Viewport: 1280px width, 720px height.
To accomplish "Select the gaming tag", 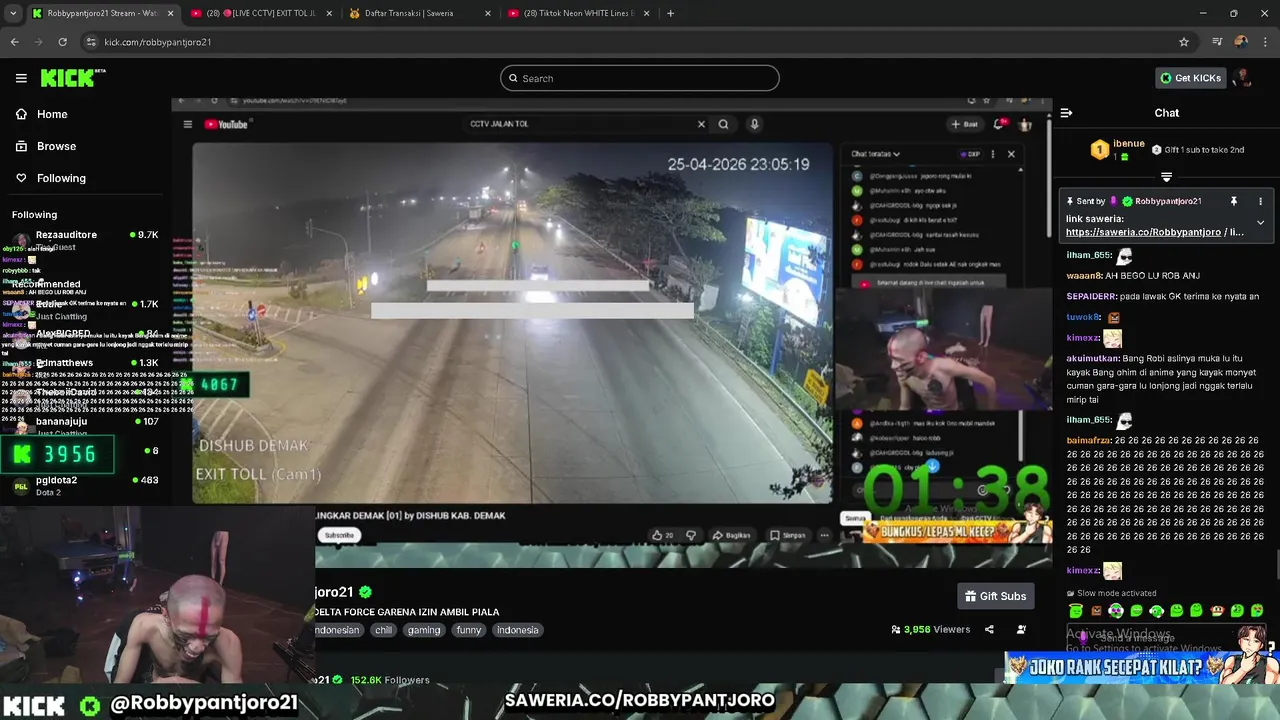I will (x=424, y=630).
